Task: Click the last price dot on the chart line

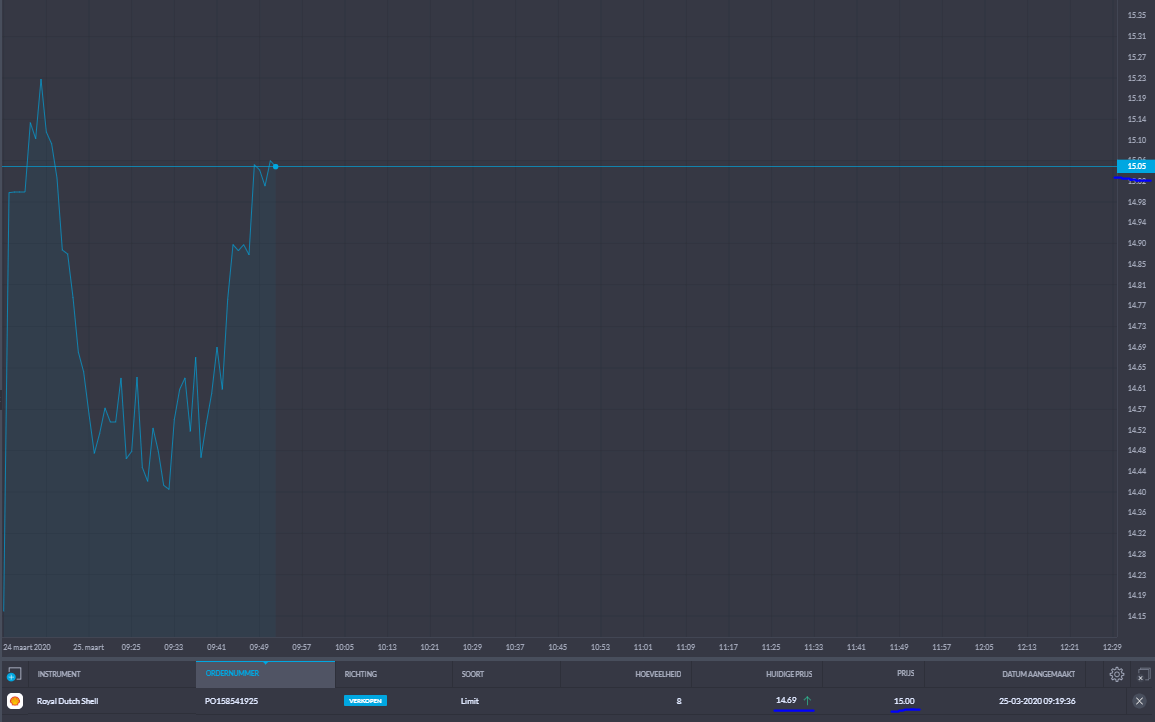Action: point(275,167)
